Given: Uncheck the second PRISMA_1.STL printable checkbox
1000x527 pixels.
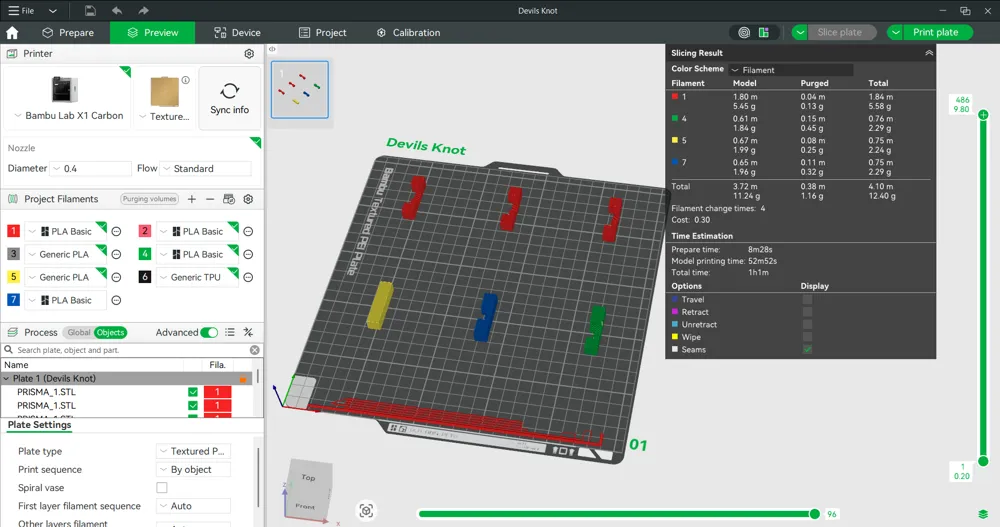Looking at the screenshot, I should tap(193, 406).
